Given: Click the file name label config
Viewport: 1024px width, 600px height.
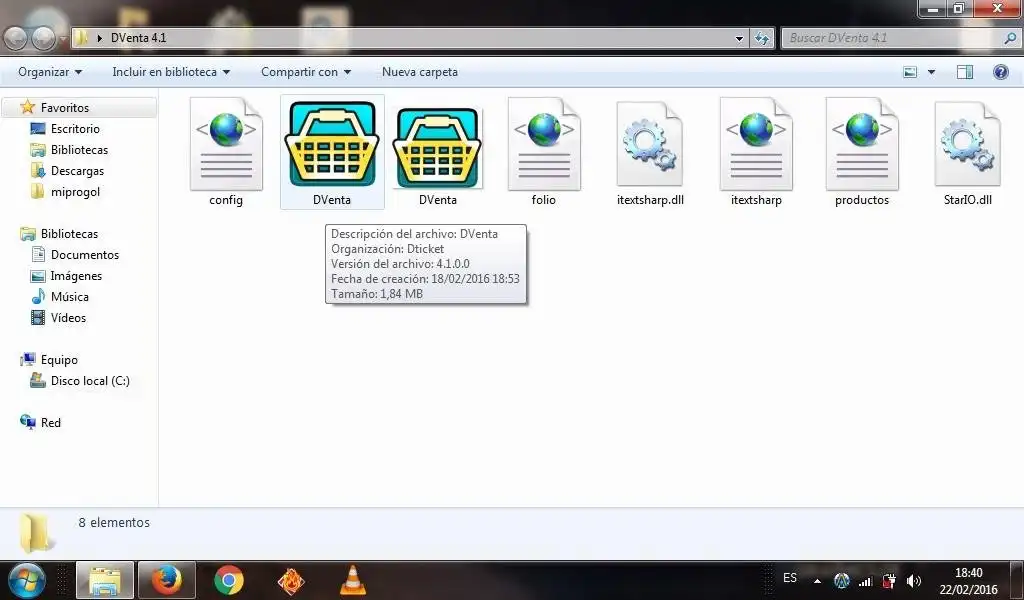Looking at the screenshot, I should [226, 200].
